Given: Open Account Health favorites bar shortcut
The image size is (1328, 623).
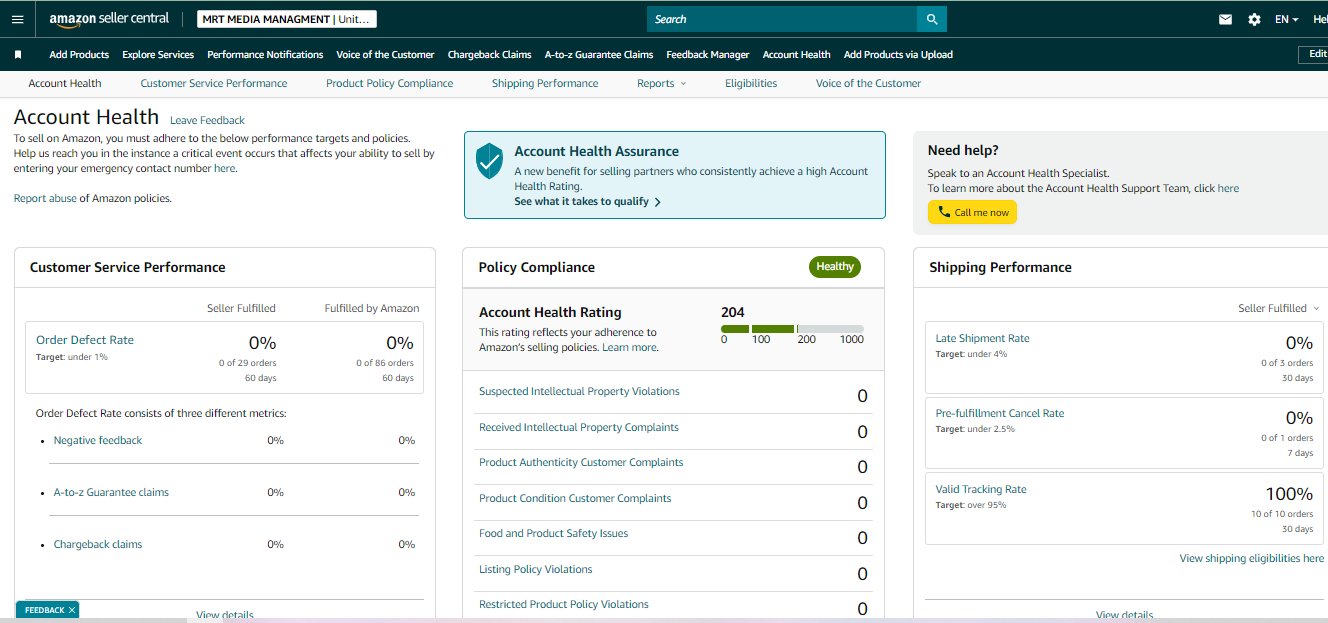Looking at the screenshot, I should click(x=796, y=55).
